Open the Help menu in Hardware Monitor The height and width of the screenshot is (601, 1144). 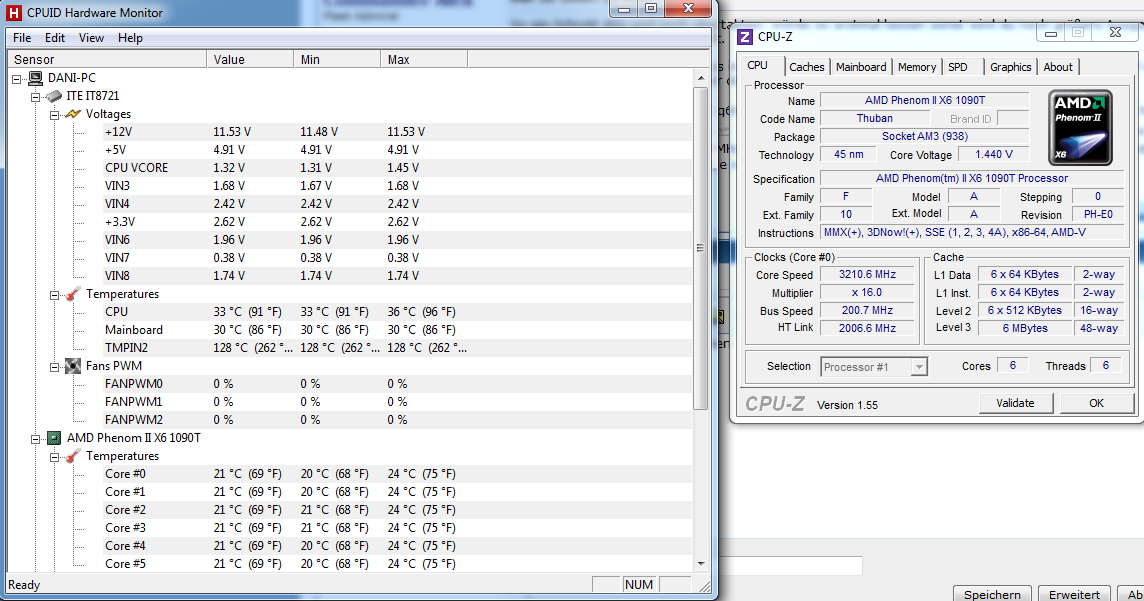[131, 38]
